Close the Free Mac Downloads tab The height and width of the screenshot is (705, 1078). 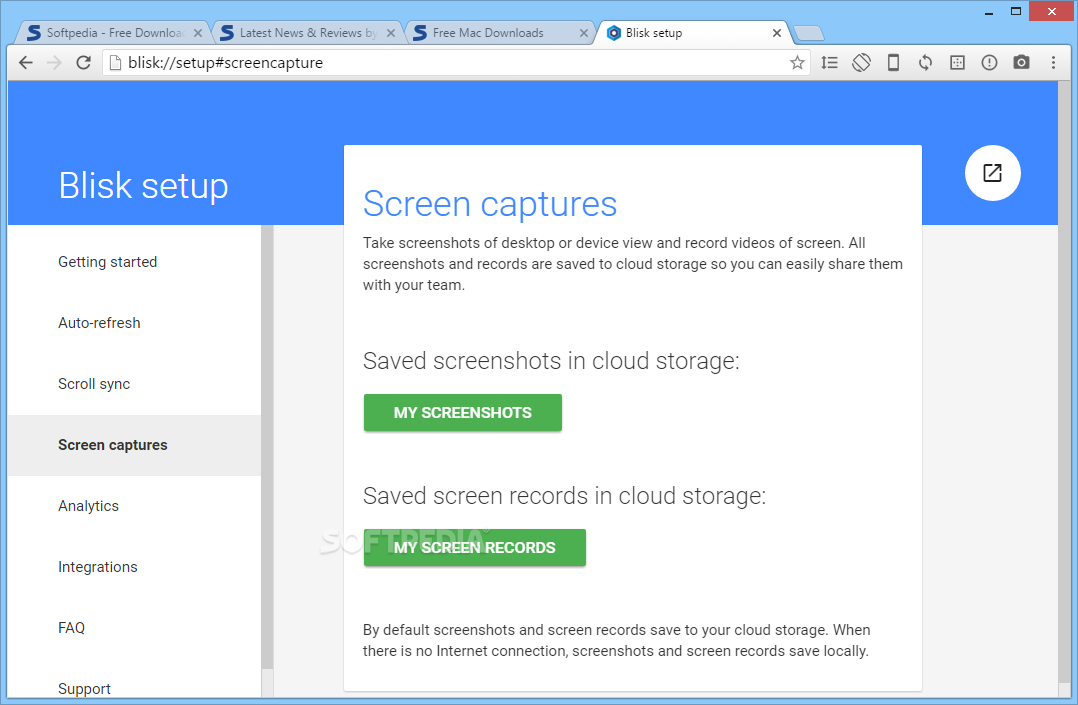[584, 33]
